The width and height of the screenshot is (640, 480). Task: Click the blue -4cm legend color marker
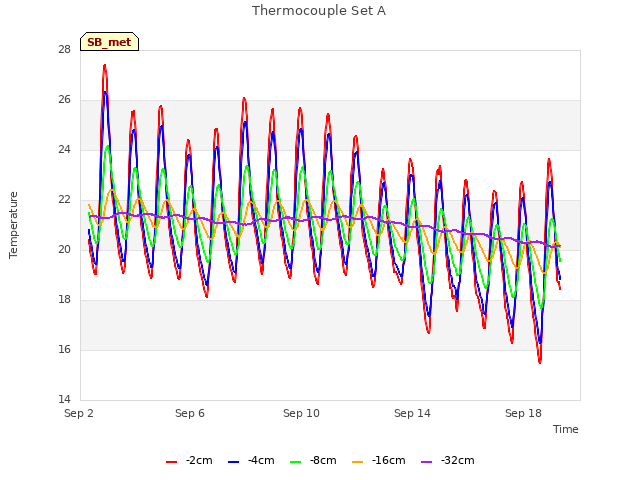coord(233,462)
